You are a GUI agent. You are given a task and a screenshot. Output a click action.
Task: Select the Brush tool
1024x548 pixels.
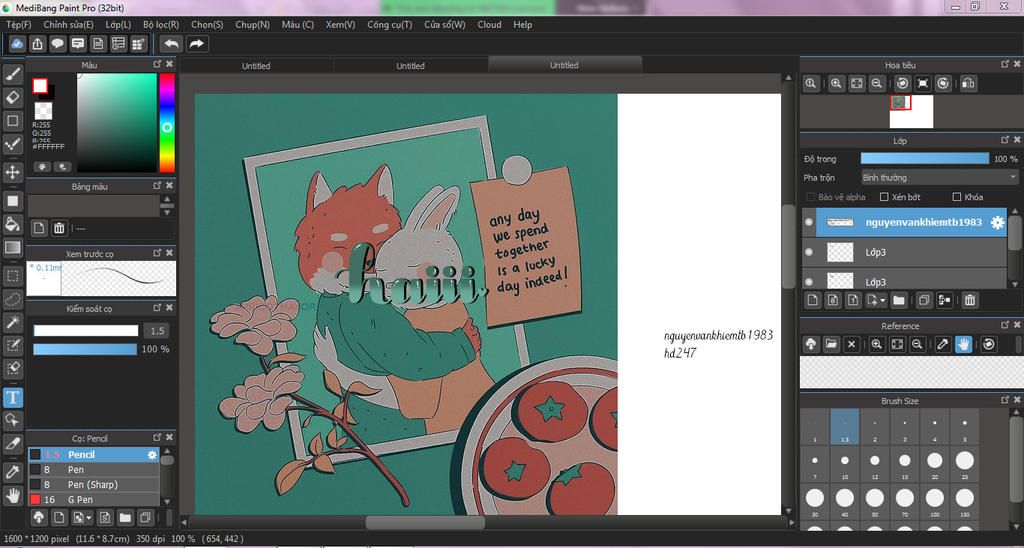click(12, 73)
